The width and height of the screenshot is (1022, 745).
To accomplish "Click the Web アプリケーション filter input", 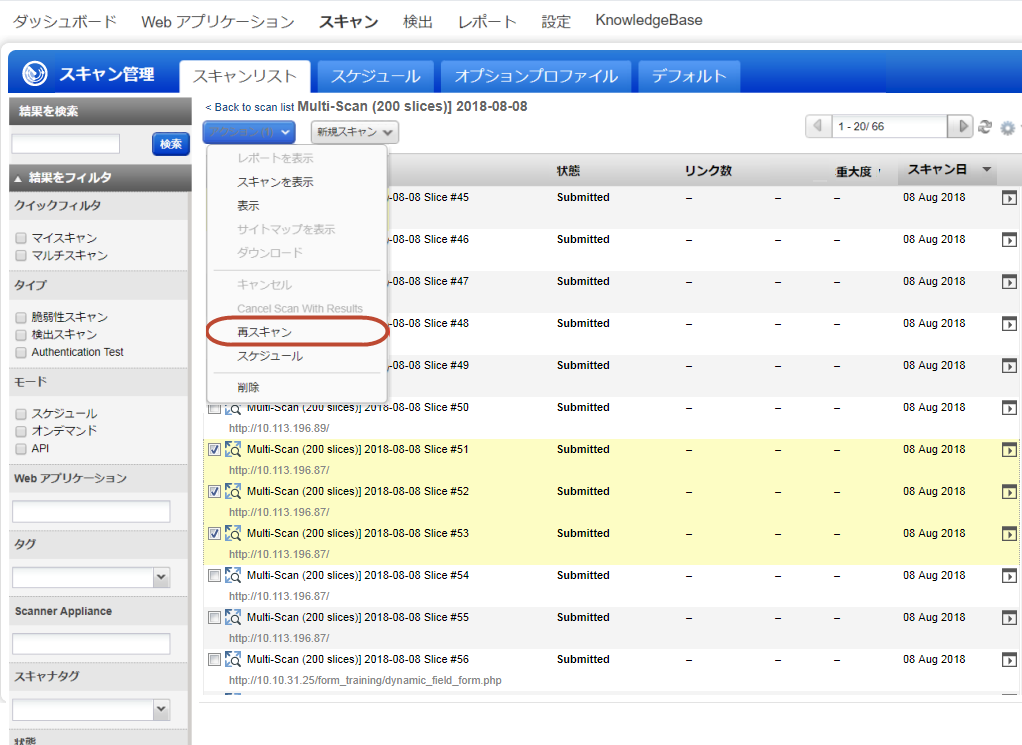I will pos(91,512).
